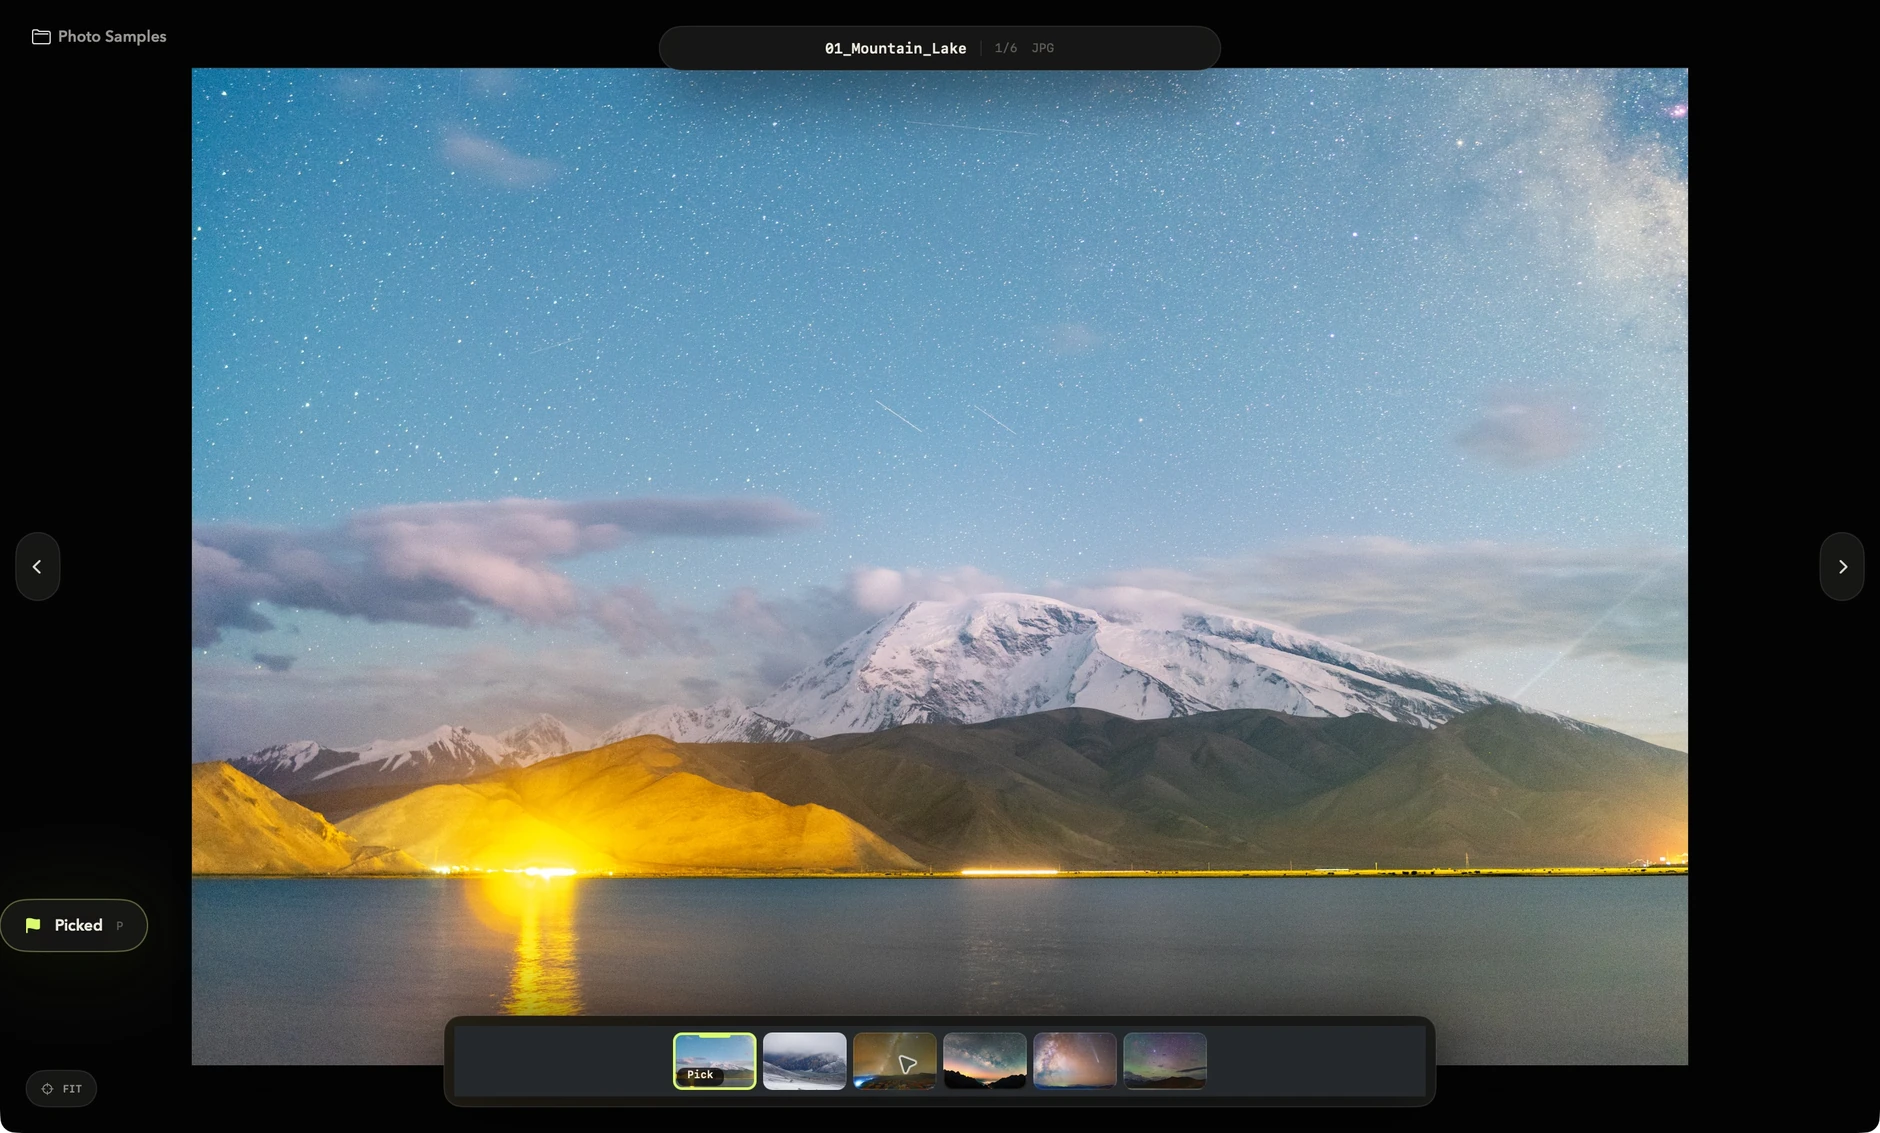This screenshot has width=1880, height=1133.
Task: Select the first thumbnail labeled Pick
Action: [x=715, y=1061]
